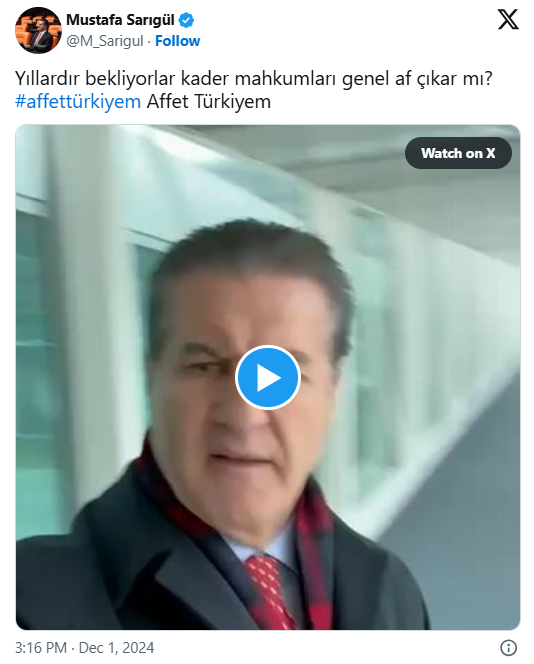Open the tweet info circle icon
The height and width of the screenshot is (664, 534).
pos(508,647)
